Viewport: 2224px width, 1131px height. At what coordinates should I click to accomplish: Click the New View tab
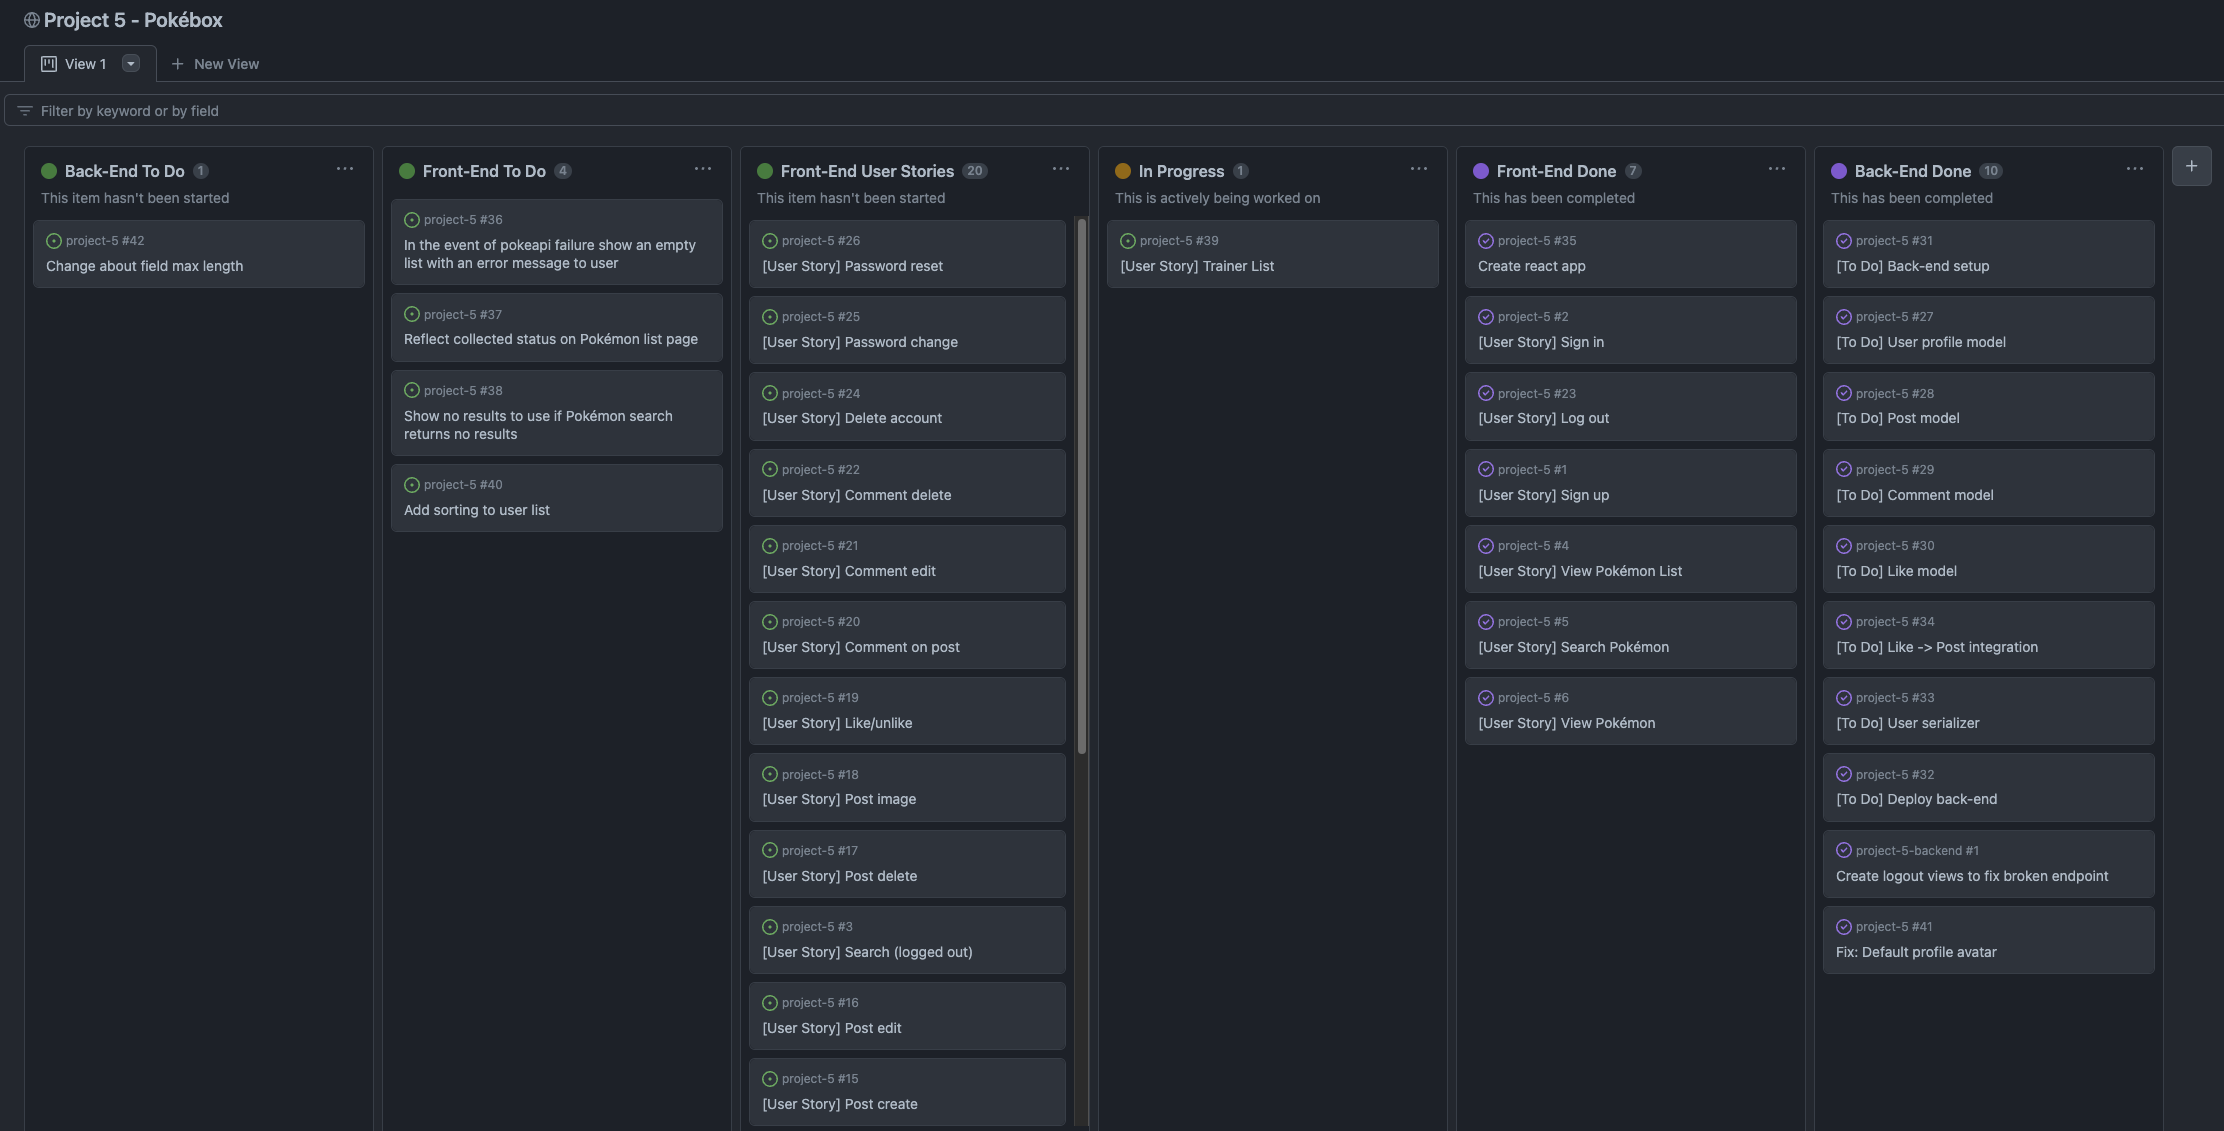pyautogui.click(x=215, y=64)
